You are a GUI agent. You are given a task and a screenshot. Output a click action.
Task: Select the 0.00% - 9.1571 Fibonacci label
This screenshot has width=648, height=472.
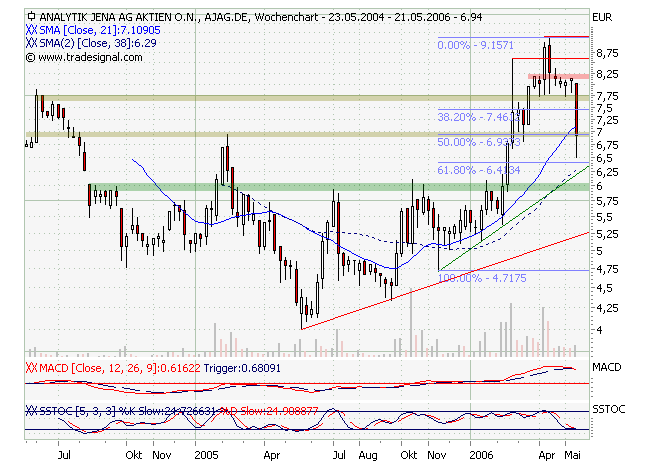[476, 45]
